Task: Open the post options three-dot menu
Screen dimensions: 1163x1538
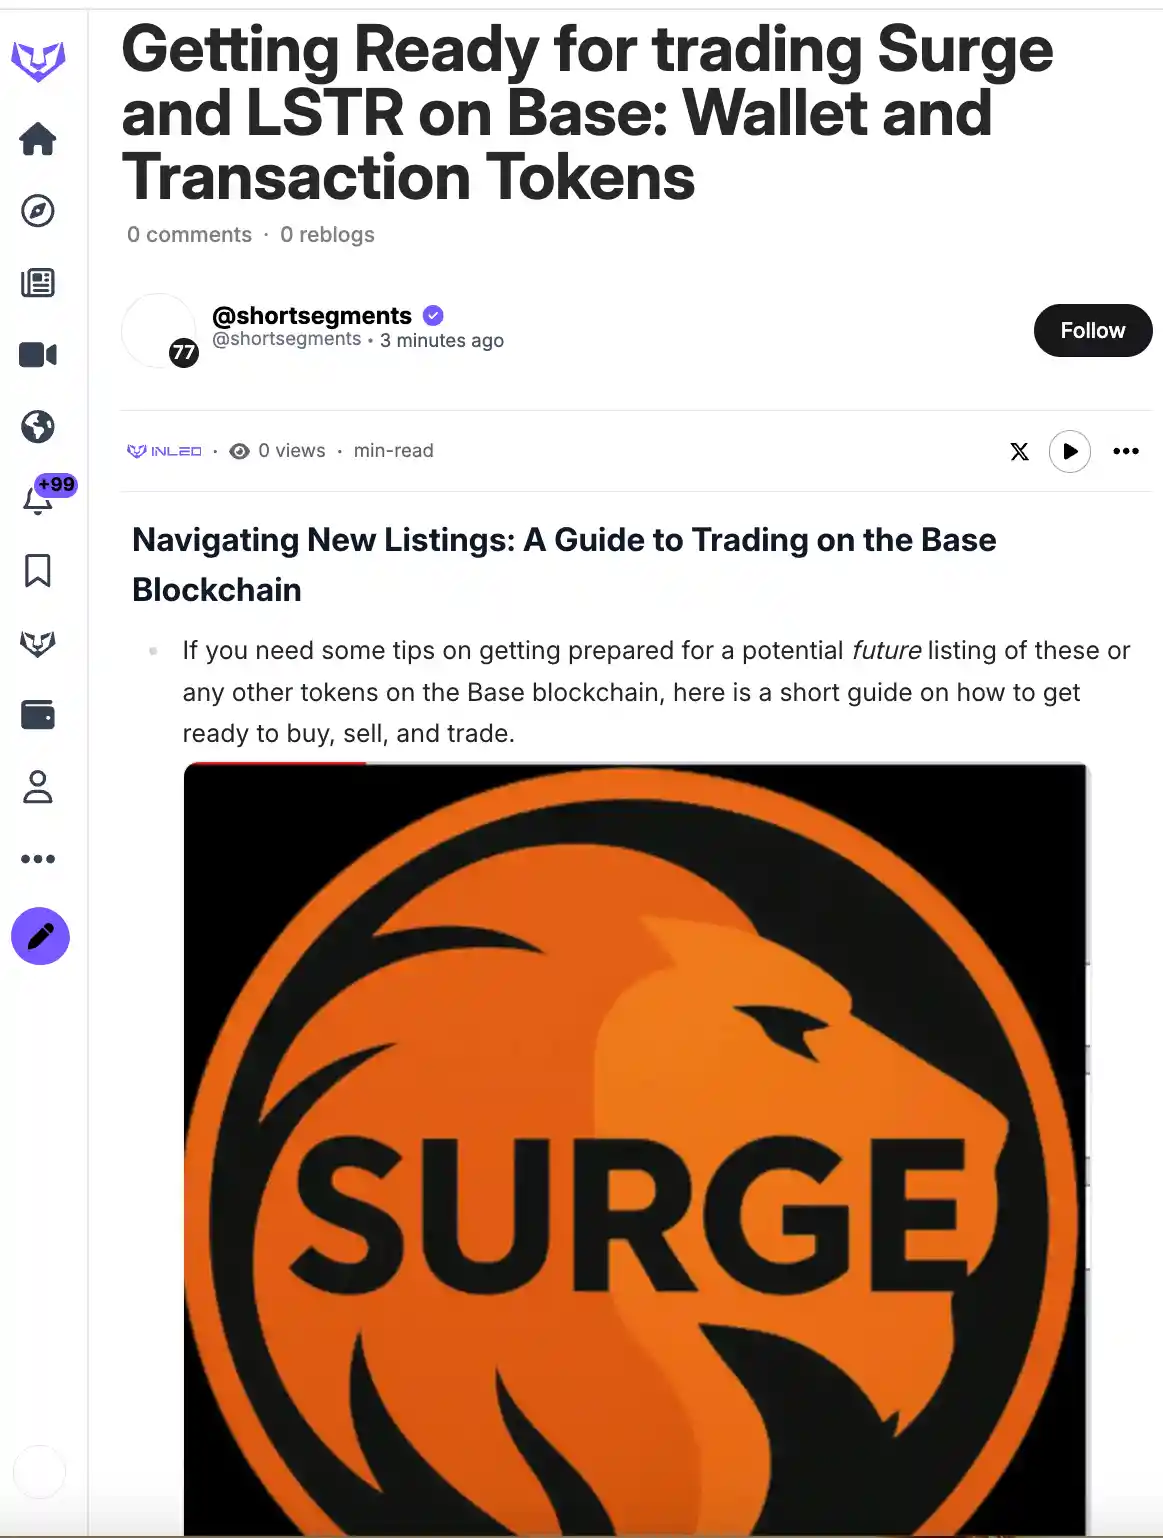Action: [x=1126, y=451]
